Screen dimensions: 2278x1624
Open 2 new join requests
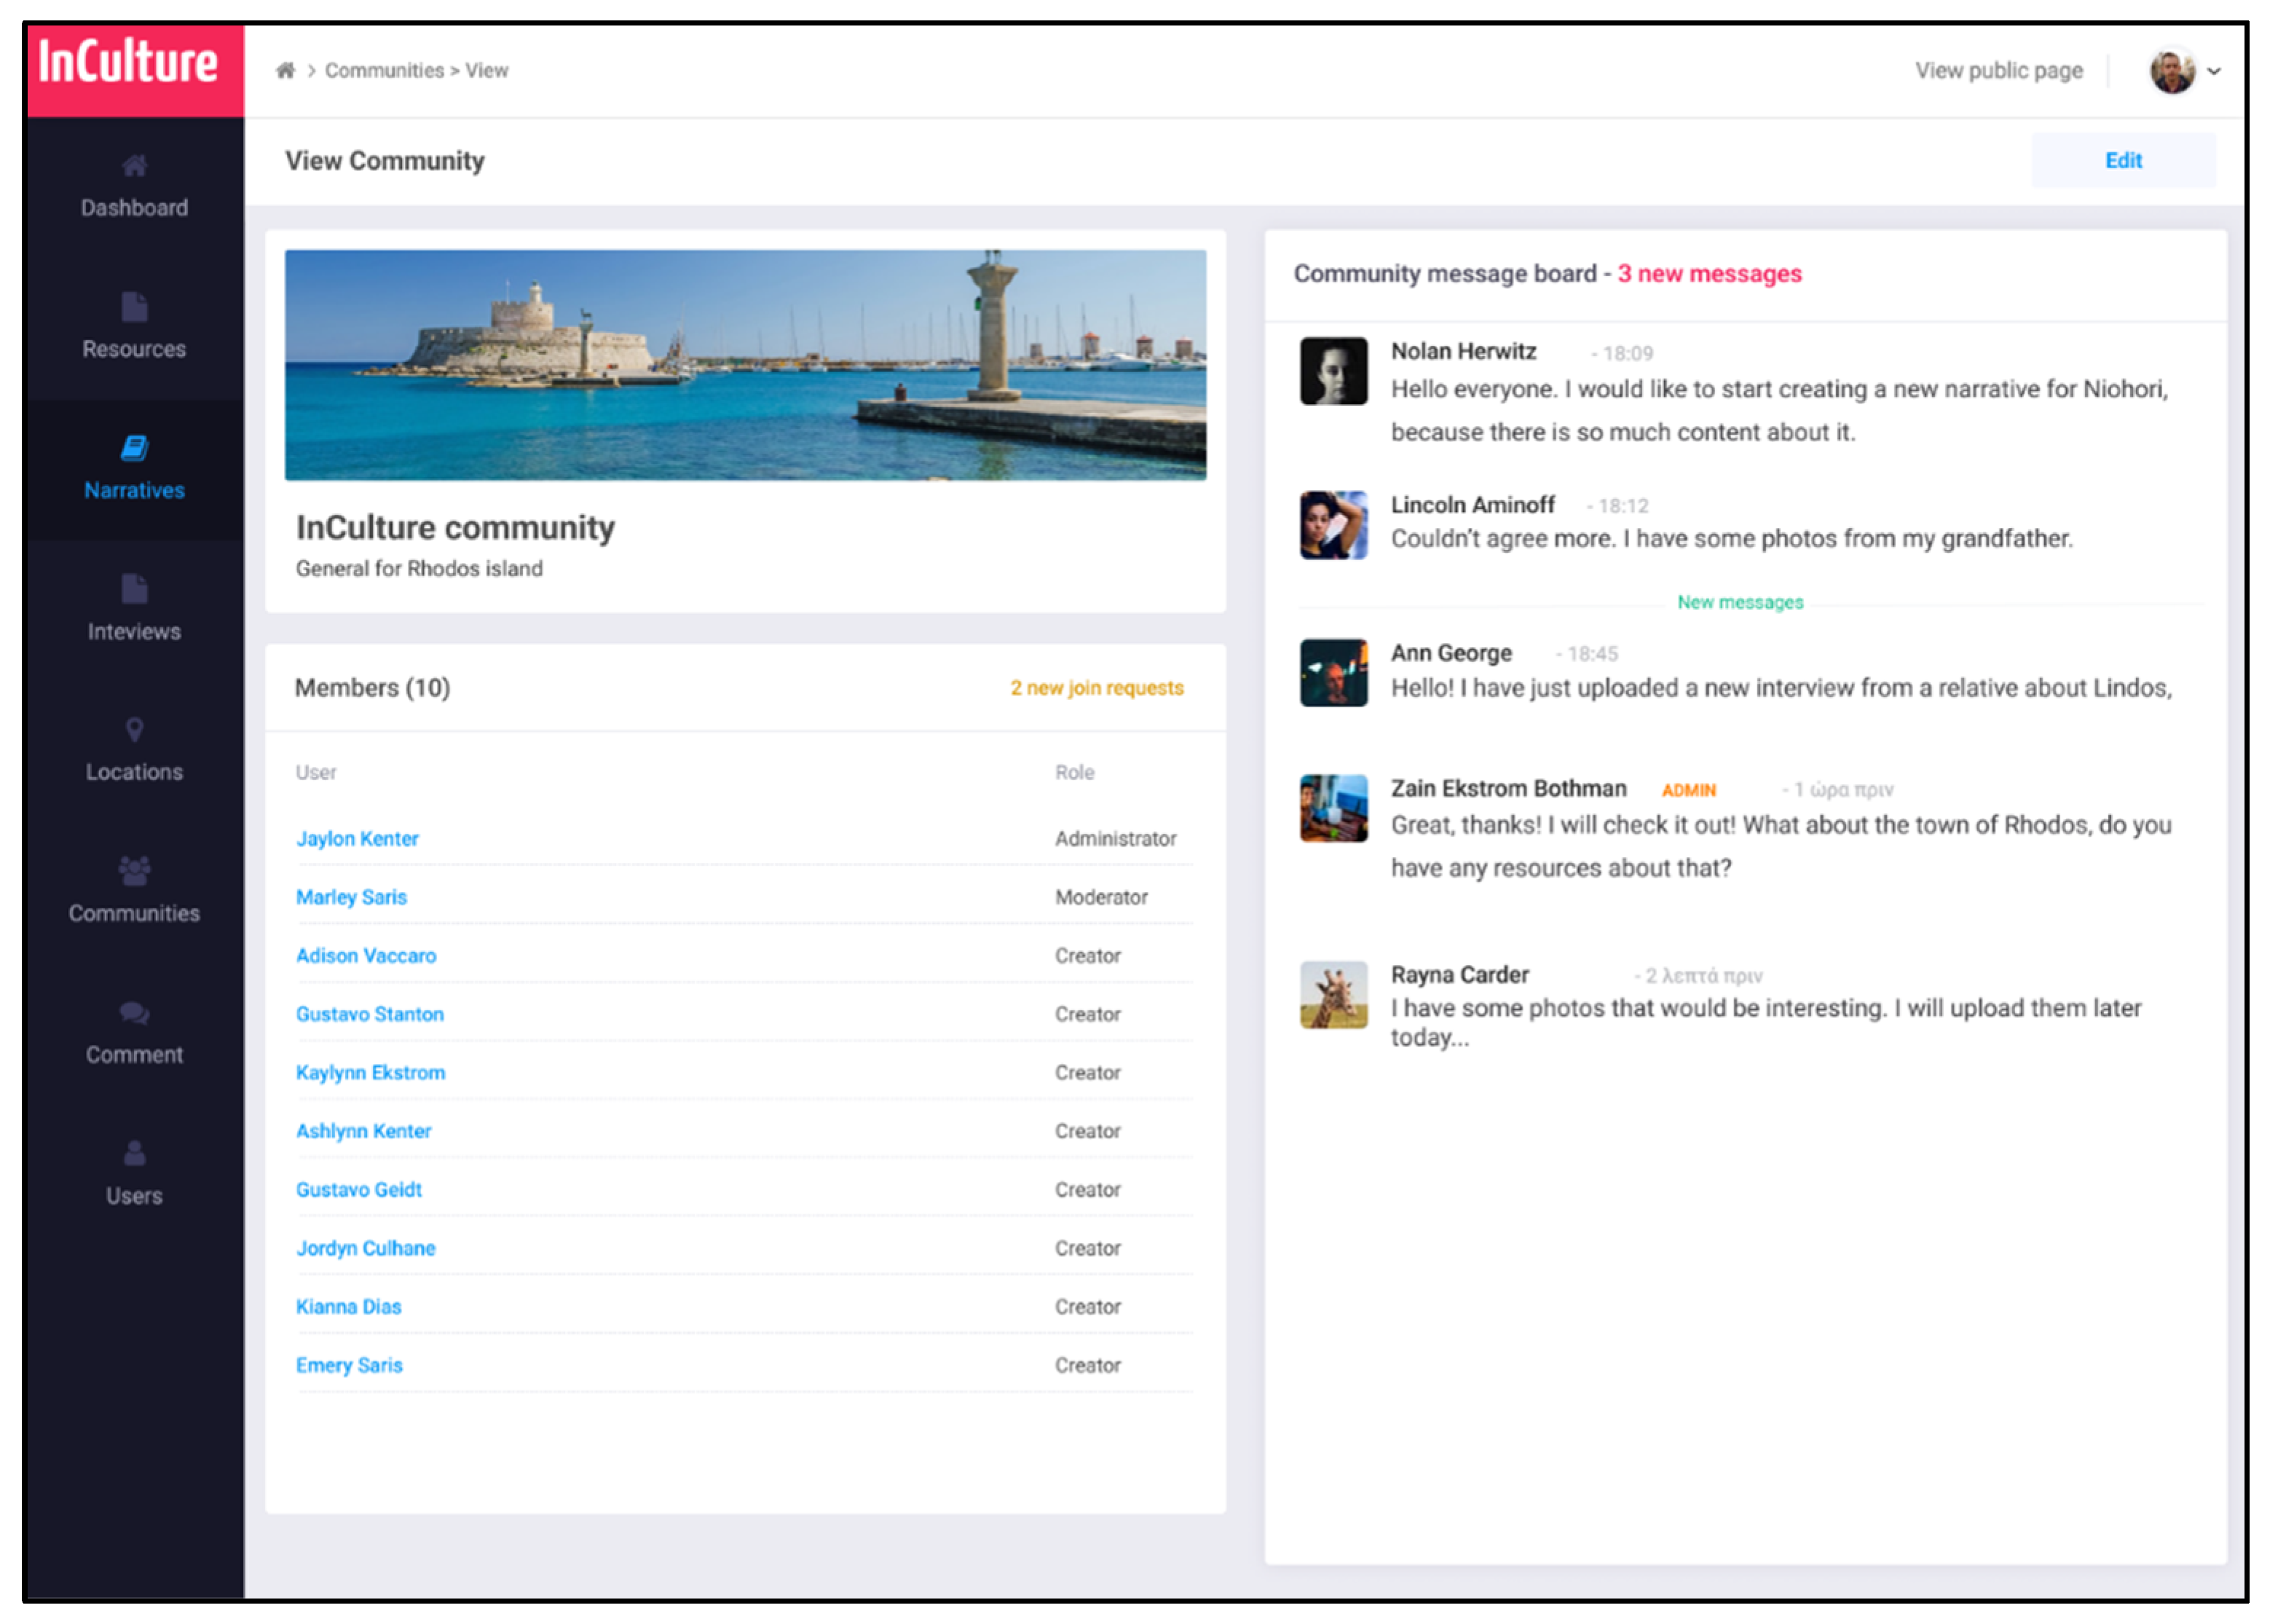[x=1096, y=688]
